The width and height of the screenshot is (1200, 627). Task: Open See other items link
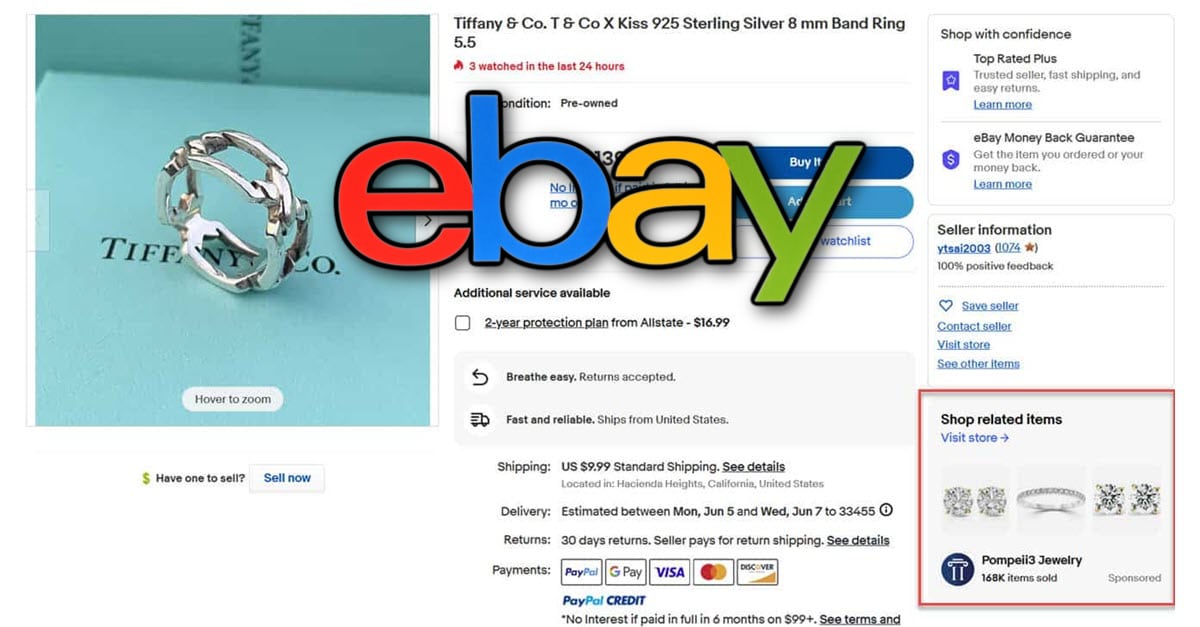978,364
